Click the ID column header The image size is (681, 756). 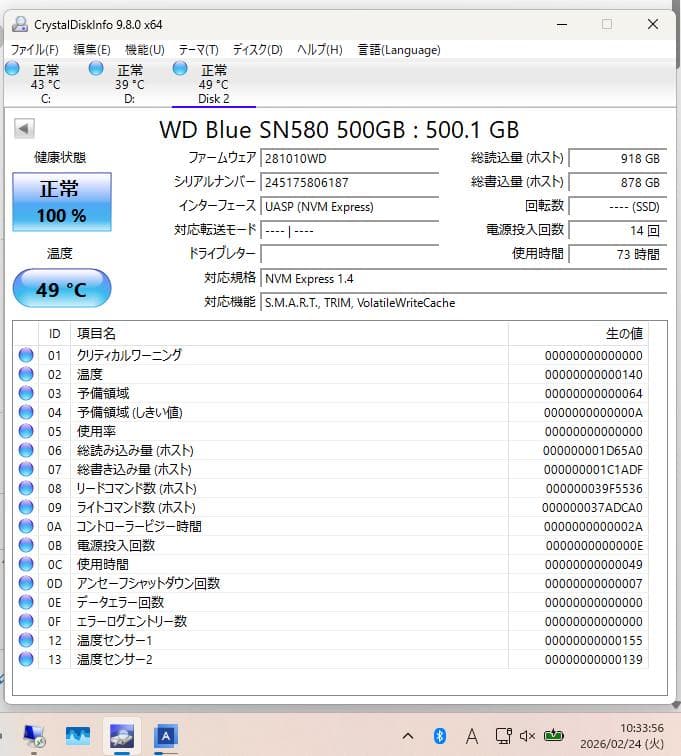[54, 334]
